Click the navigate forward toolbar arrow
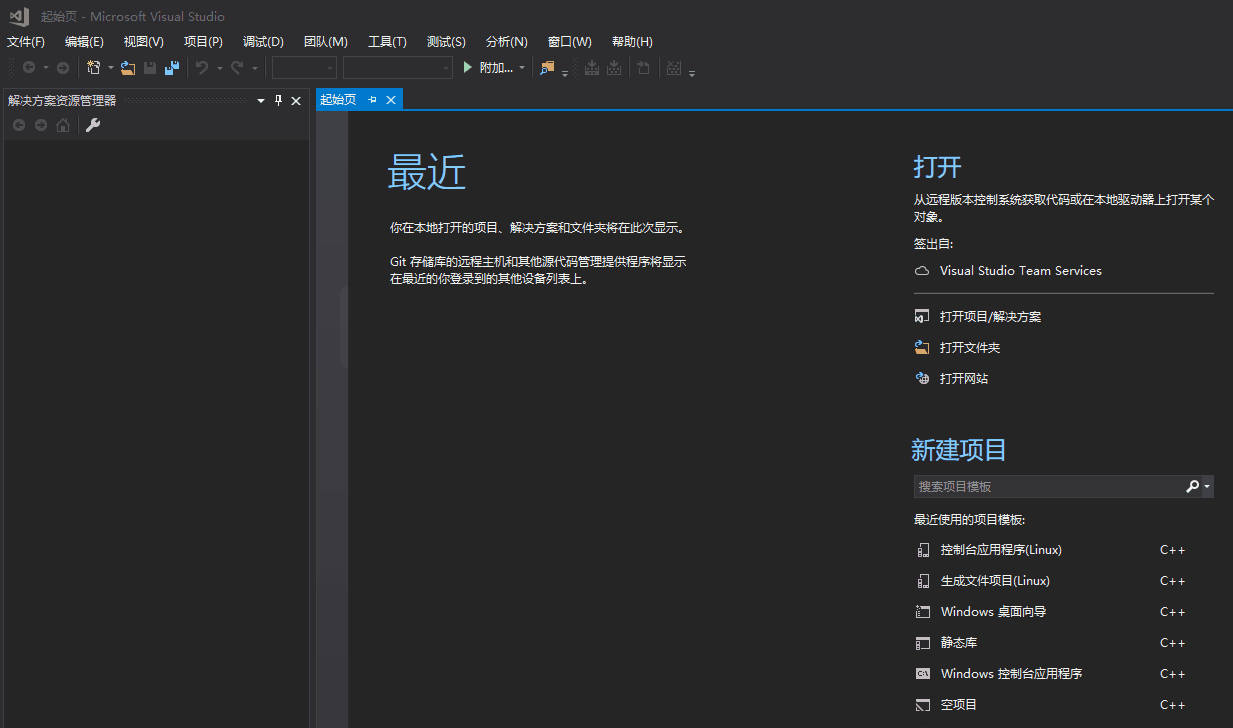This screenshot has width=1233, height=728. pyautogui.click(x=63, y=68)
